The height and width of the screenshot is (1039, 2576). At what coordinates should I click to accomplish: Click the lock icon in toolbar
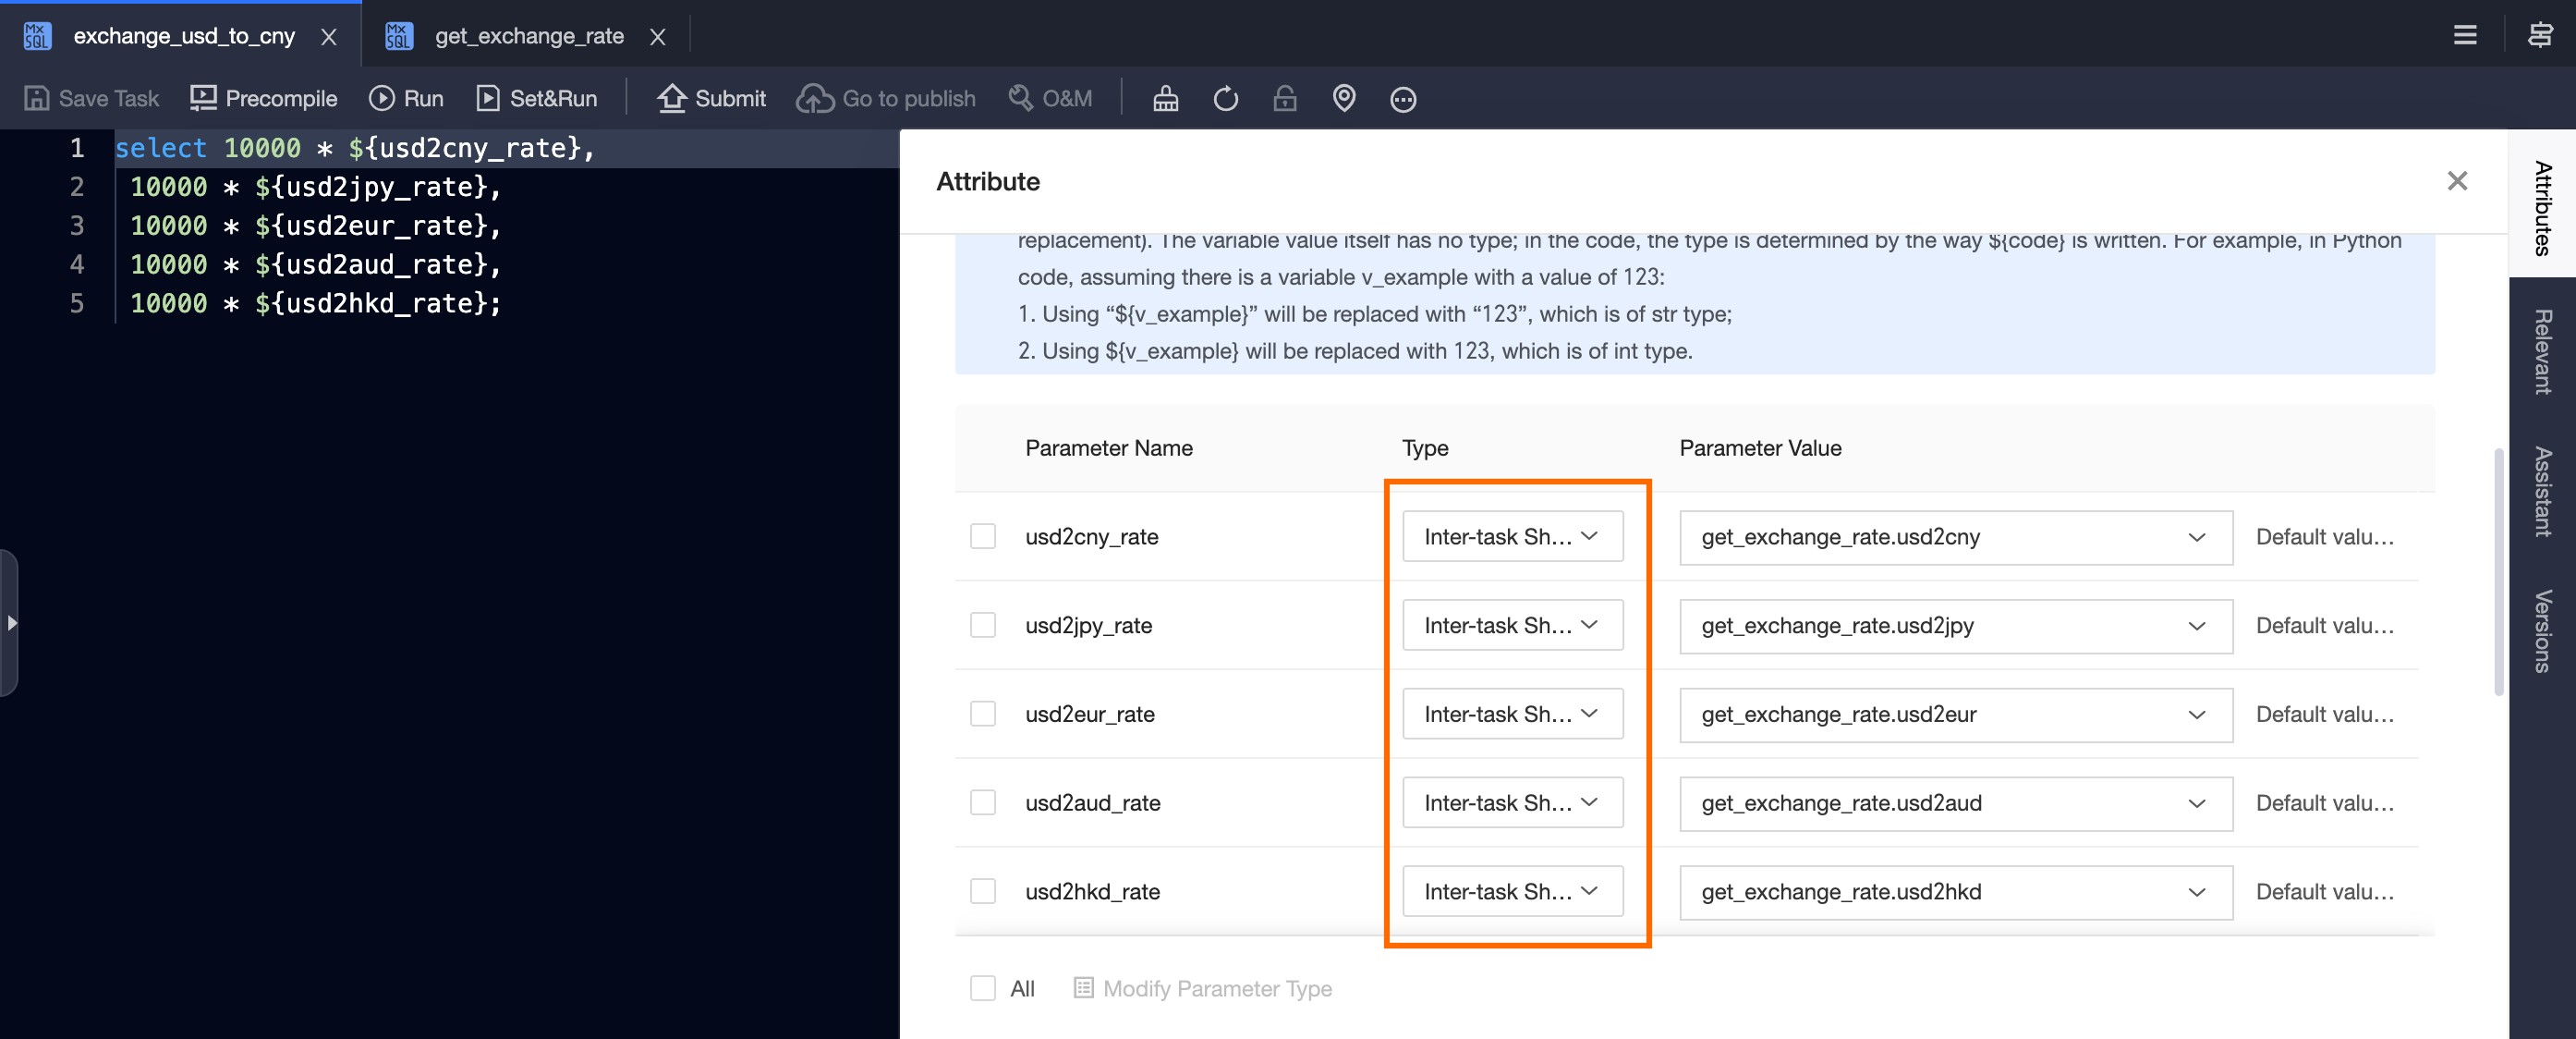tap(1284, 98)
